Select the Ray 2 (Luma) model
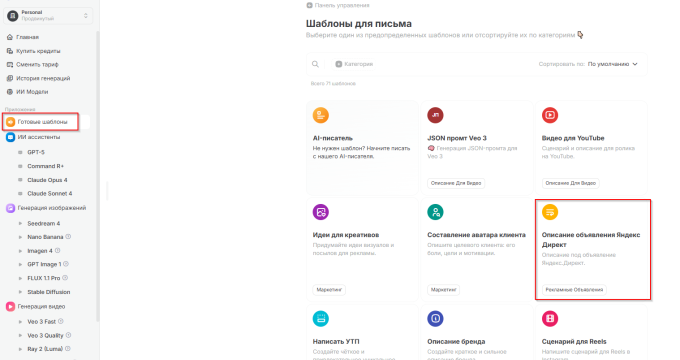Screen dimensions: 680x360 45,349
